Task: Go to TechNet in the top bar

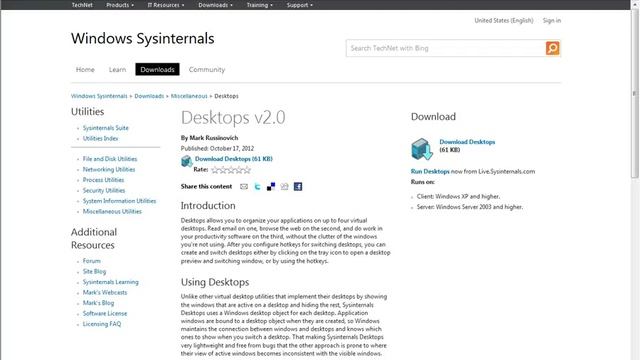Action: [x=82, y=5]
